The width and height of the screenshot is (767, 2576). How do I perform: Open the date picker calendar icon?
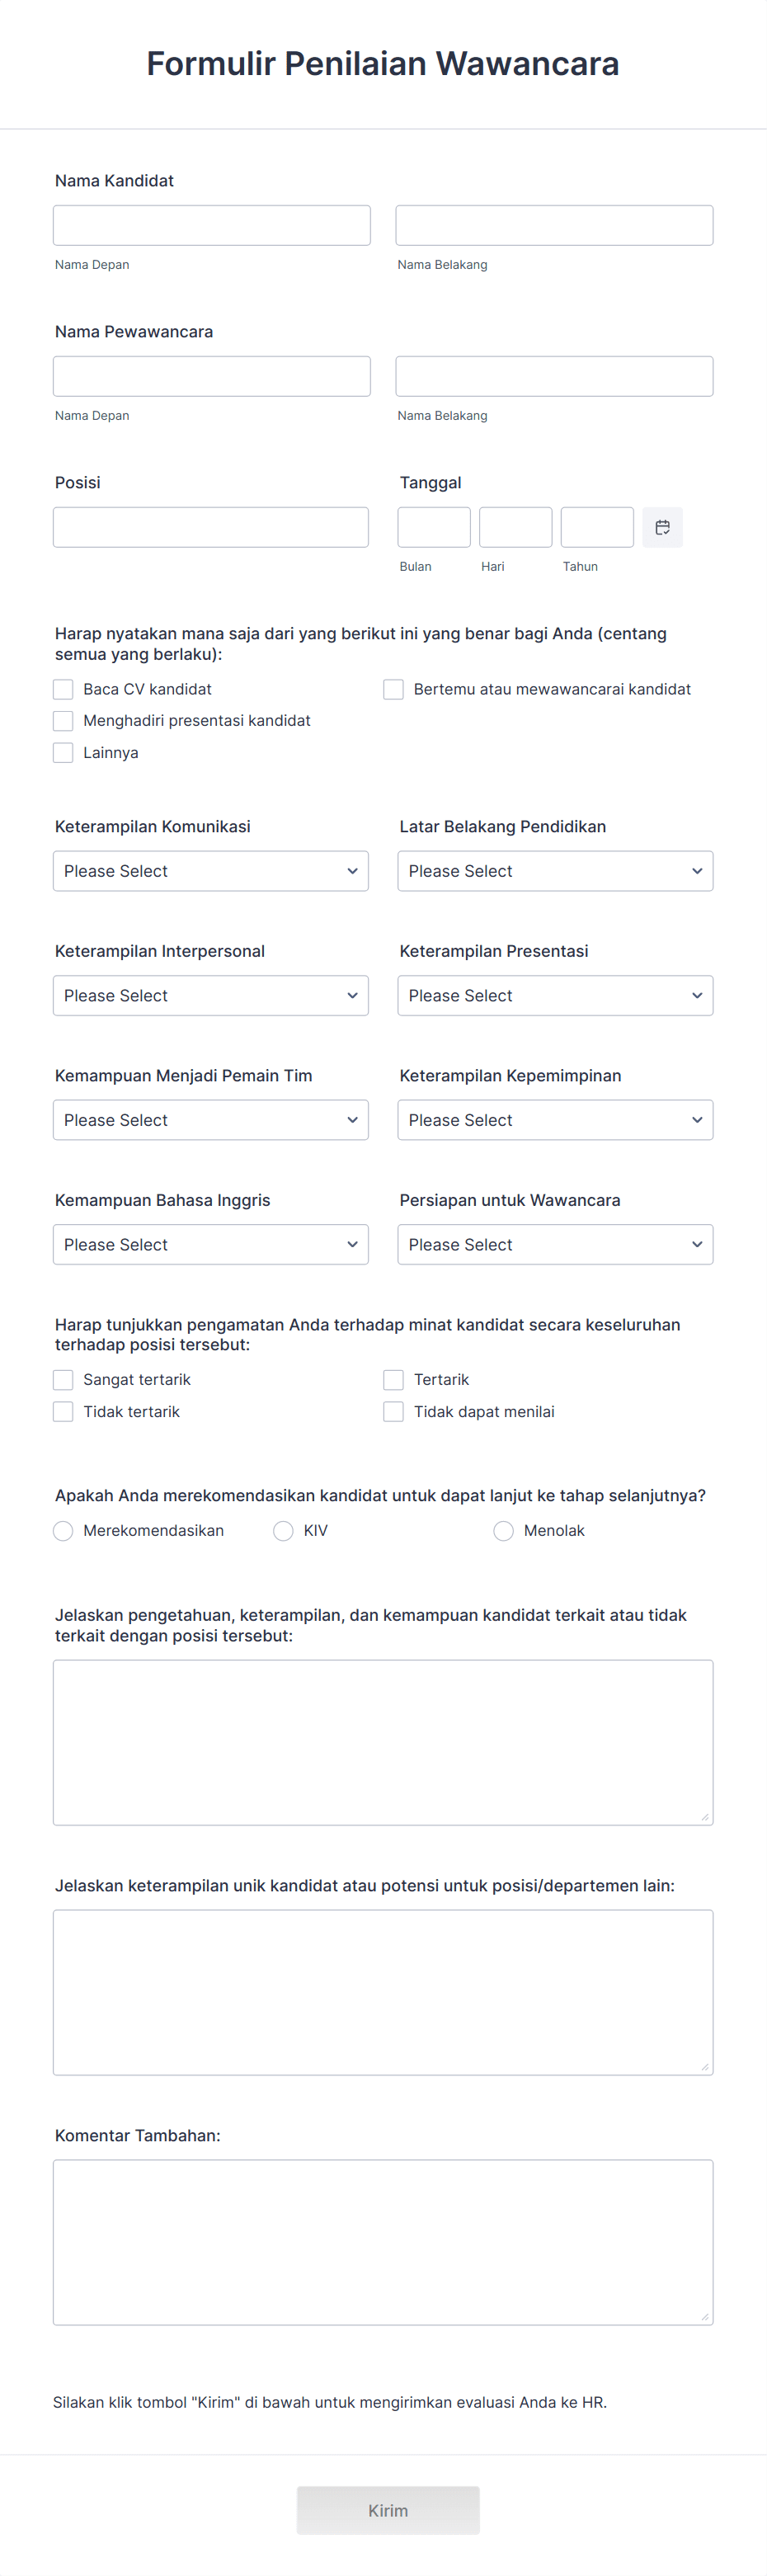(x=661, y=527)
